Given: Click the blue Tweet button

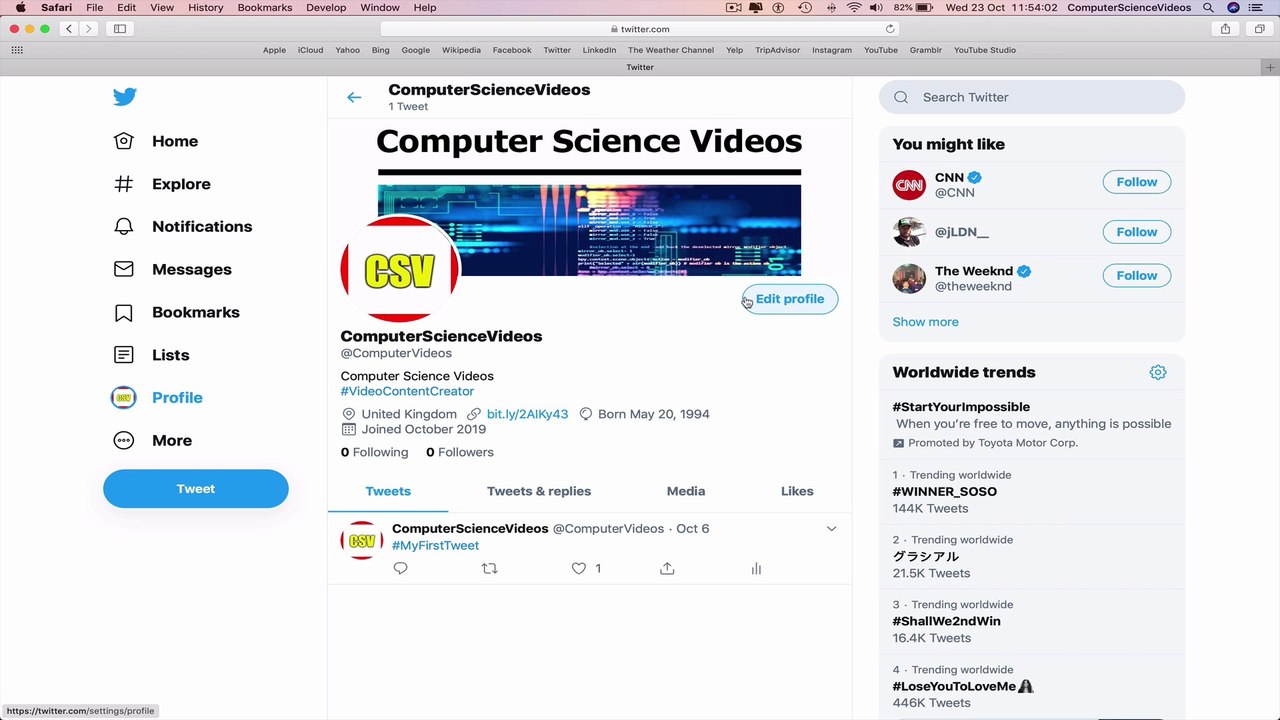Looking at the screenshot, I should (196, 489).
